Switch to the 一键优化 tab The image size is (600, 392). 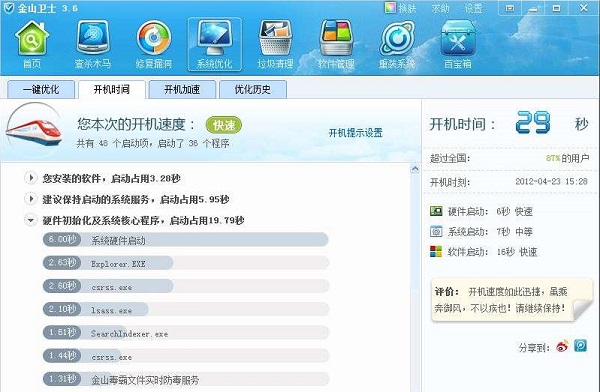[x=41, y=90]
